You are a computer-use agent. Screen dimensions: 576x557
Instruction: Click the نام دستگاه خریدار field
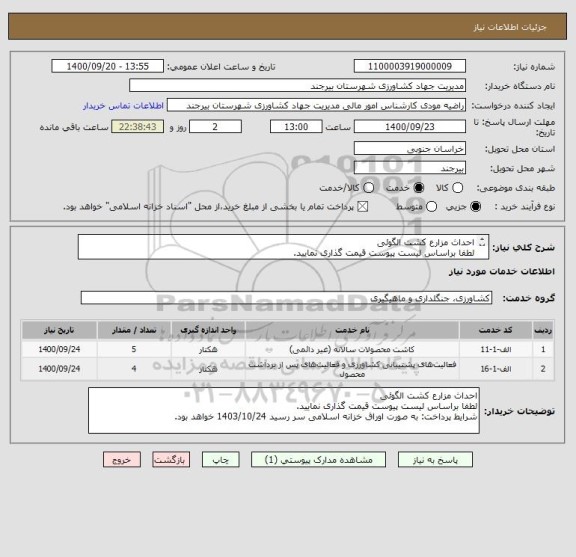(297, 86)
